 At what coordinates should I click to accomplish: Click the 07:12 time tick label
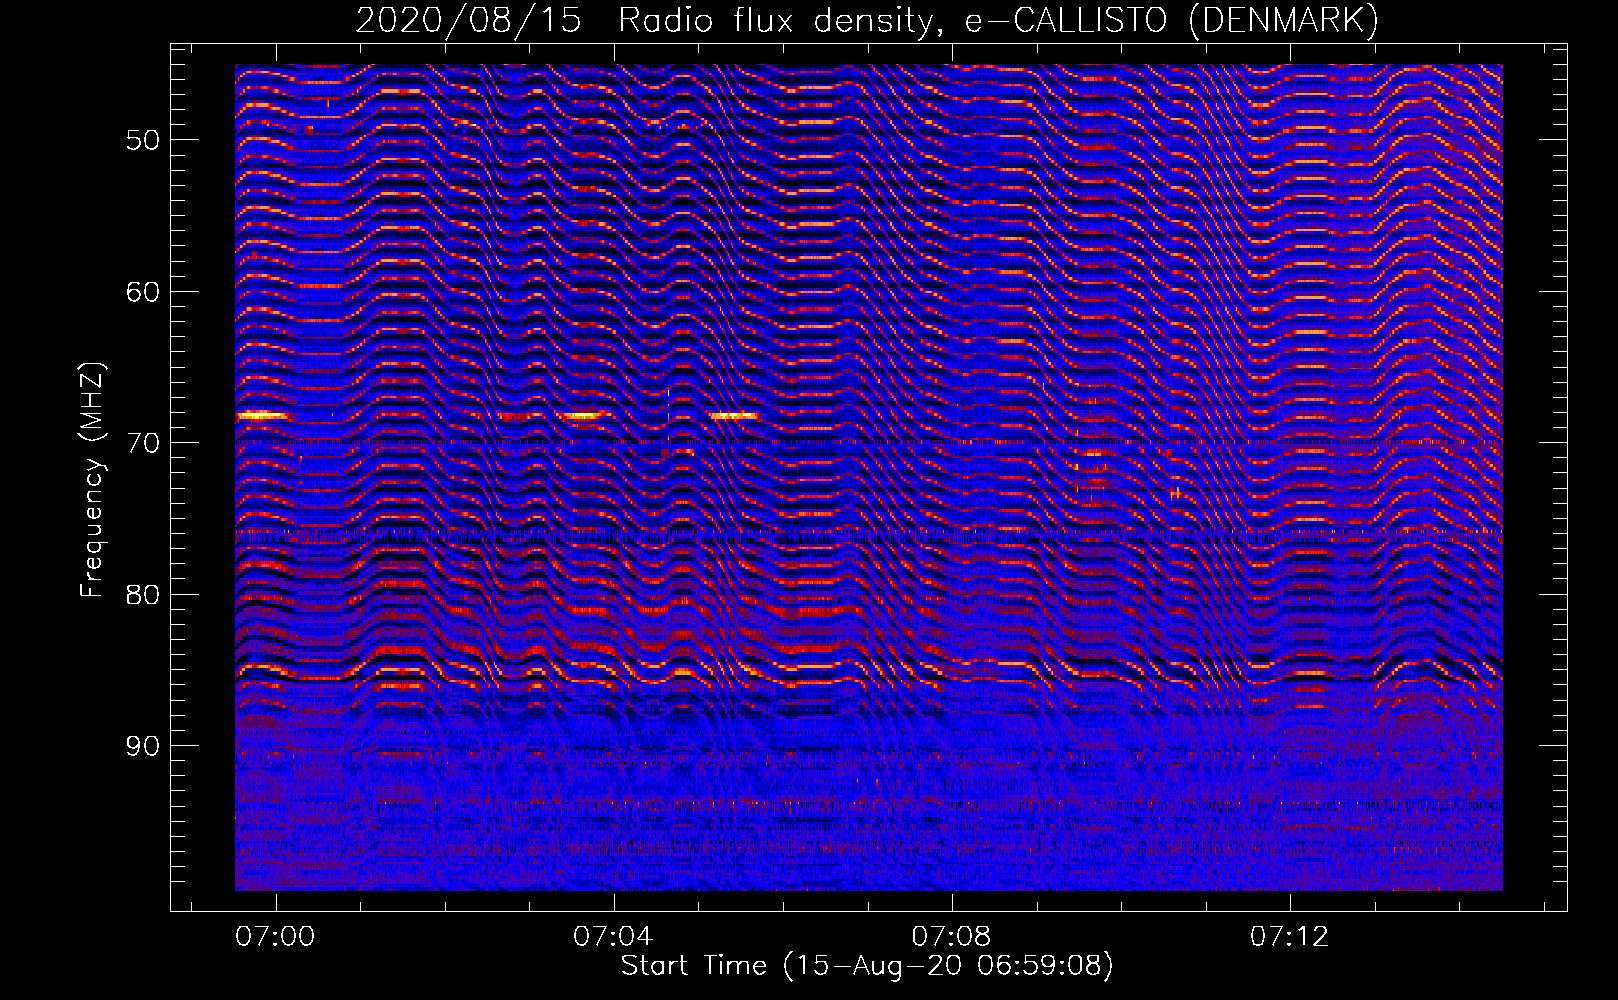(1291, 936)
